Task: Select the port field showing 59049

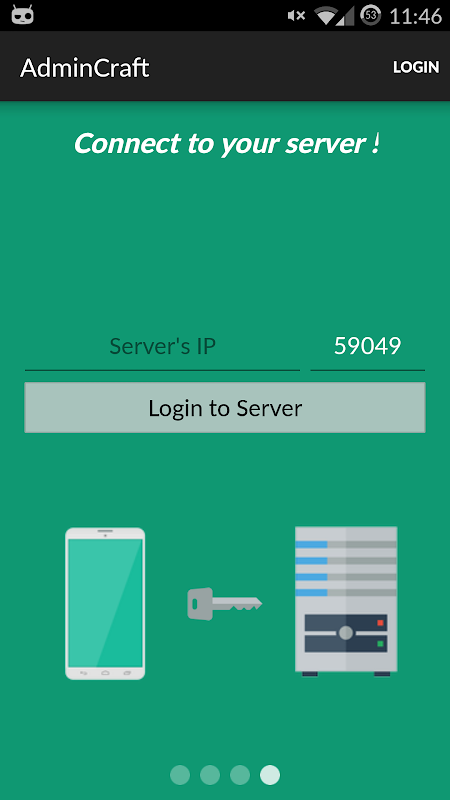Action: [367, 347]
